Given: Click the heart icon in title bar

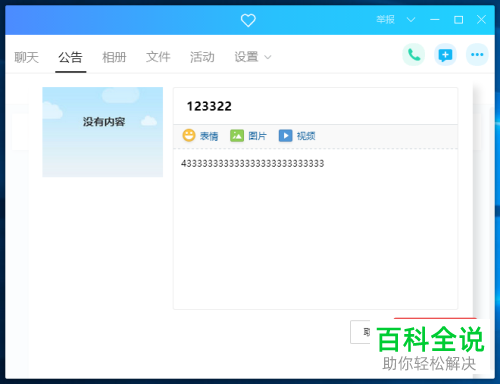Looking at the screenshot, I should coord(248,20).
